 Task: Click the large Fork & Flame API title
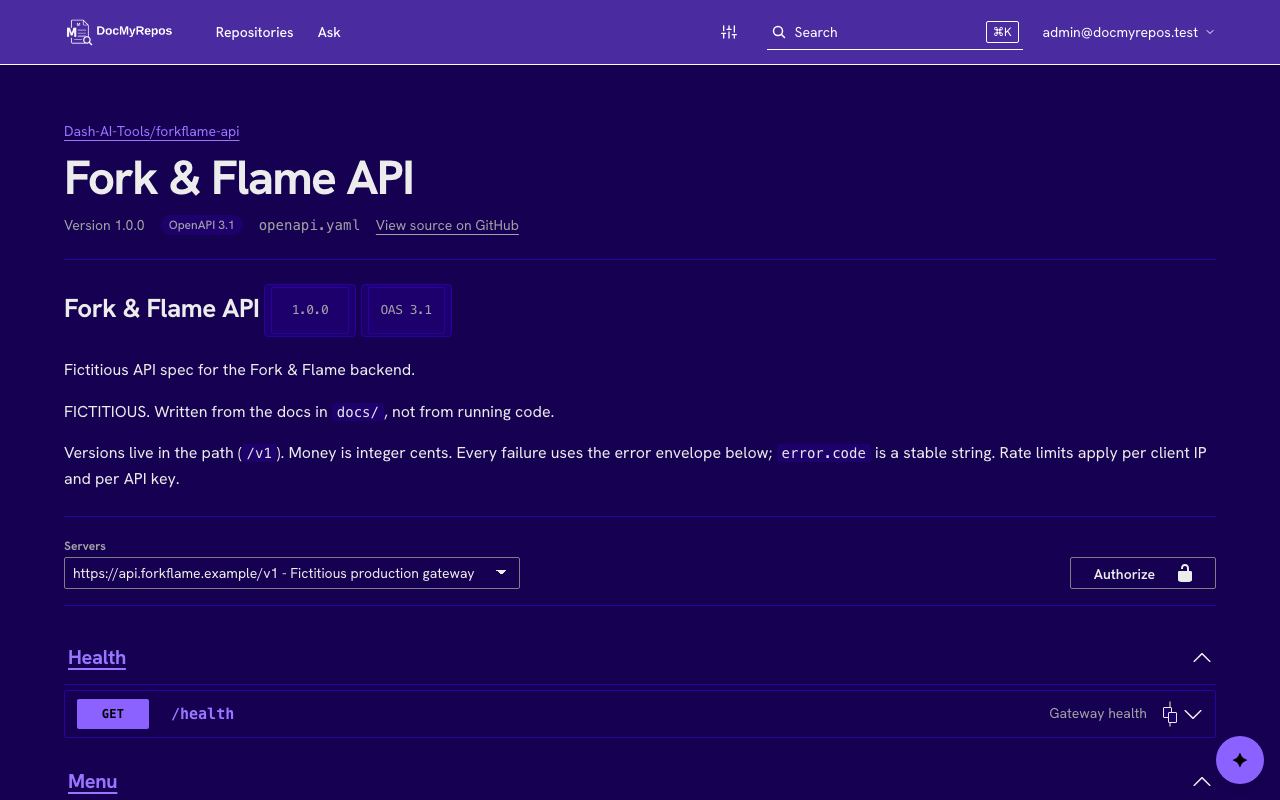tap(239, 178)
